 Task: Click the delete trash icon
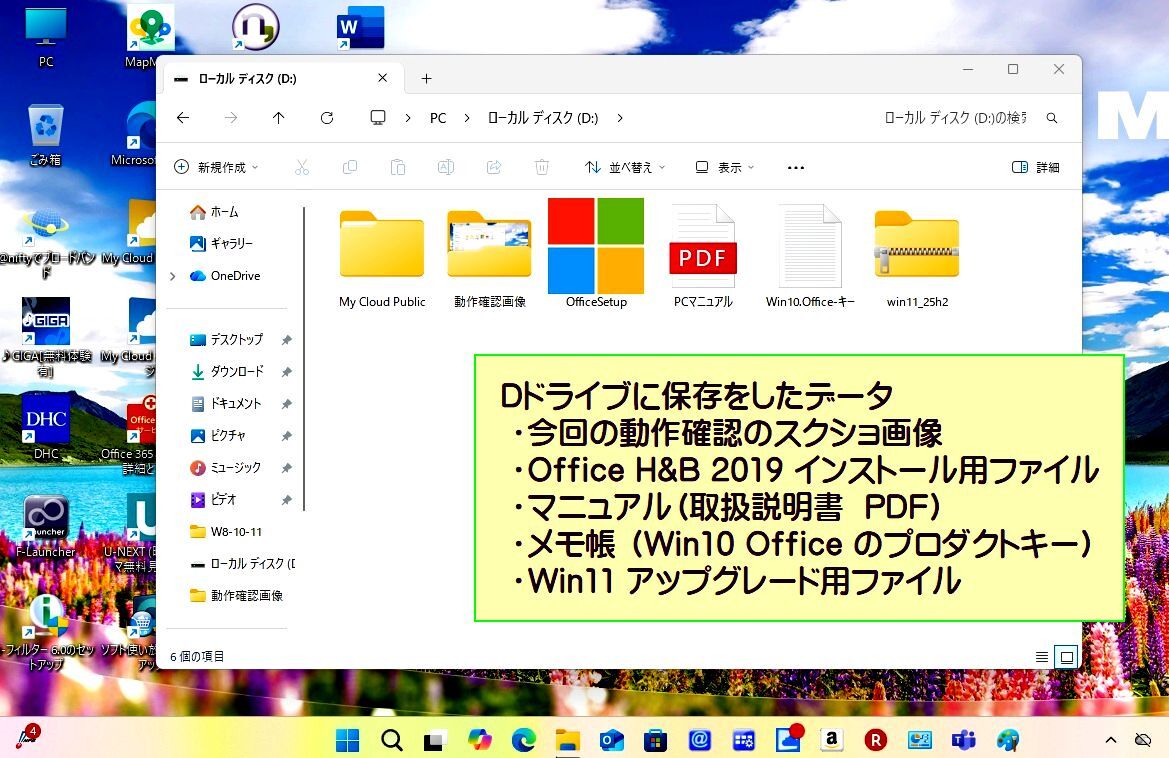(542, 167)
